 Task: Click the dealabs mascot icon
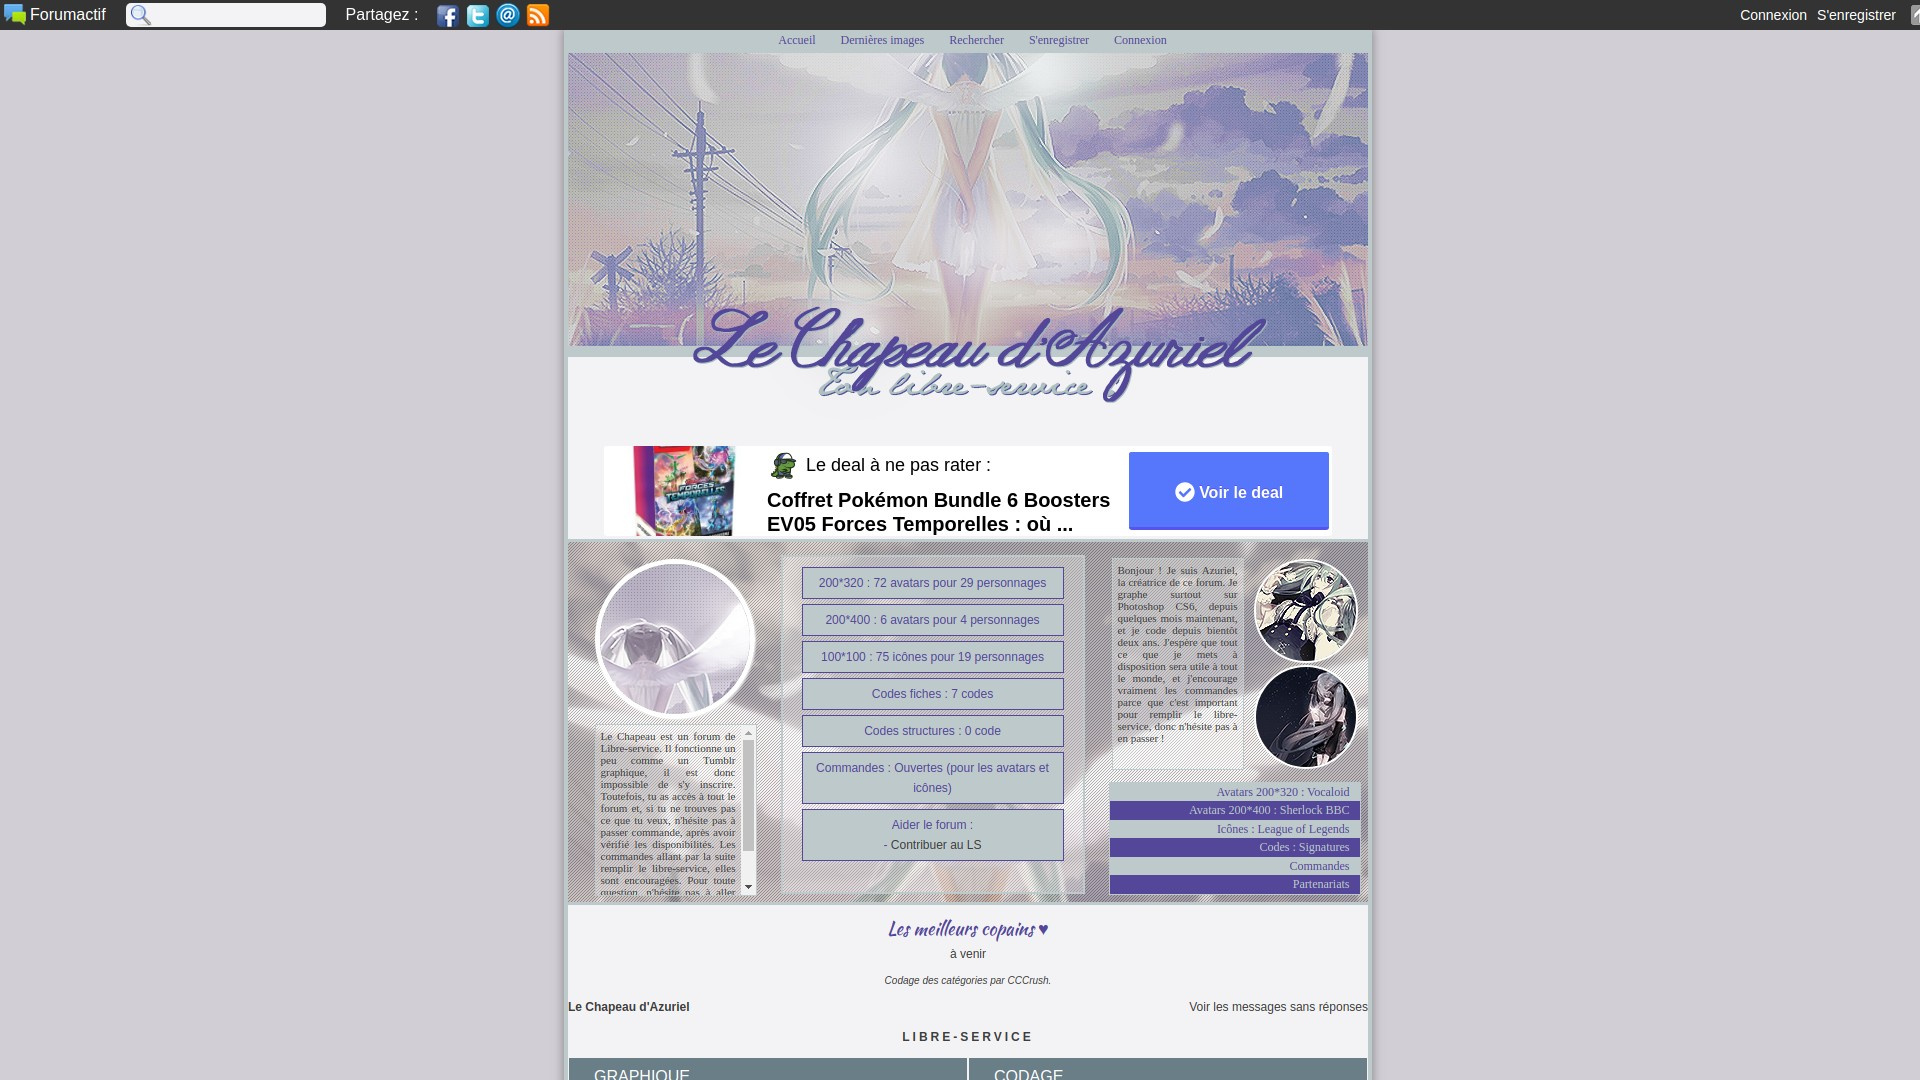[x=783, y=465]
